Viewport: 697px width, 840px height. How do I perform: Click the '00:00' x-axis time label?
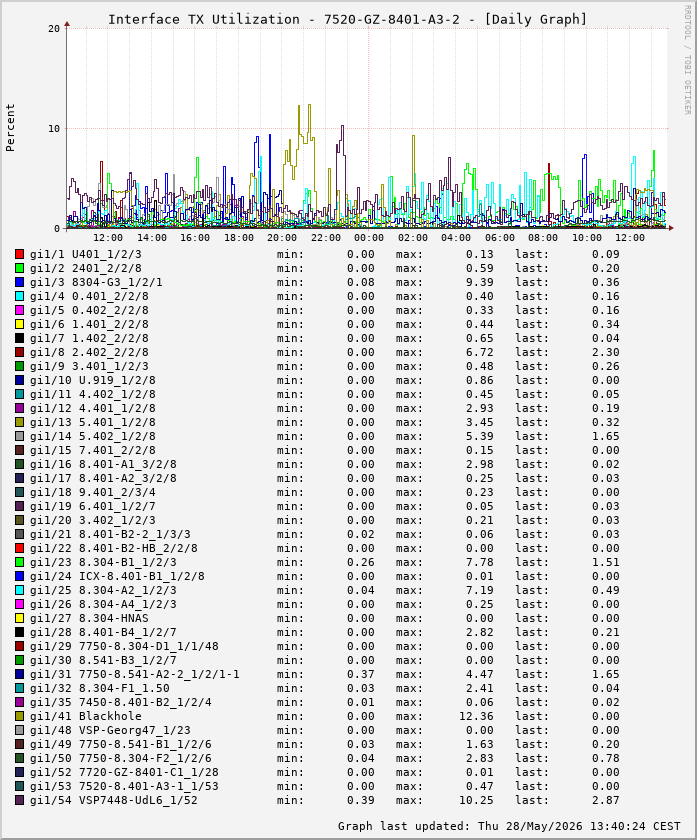point(369,238)
